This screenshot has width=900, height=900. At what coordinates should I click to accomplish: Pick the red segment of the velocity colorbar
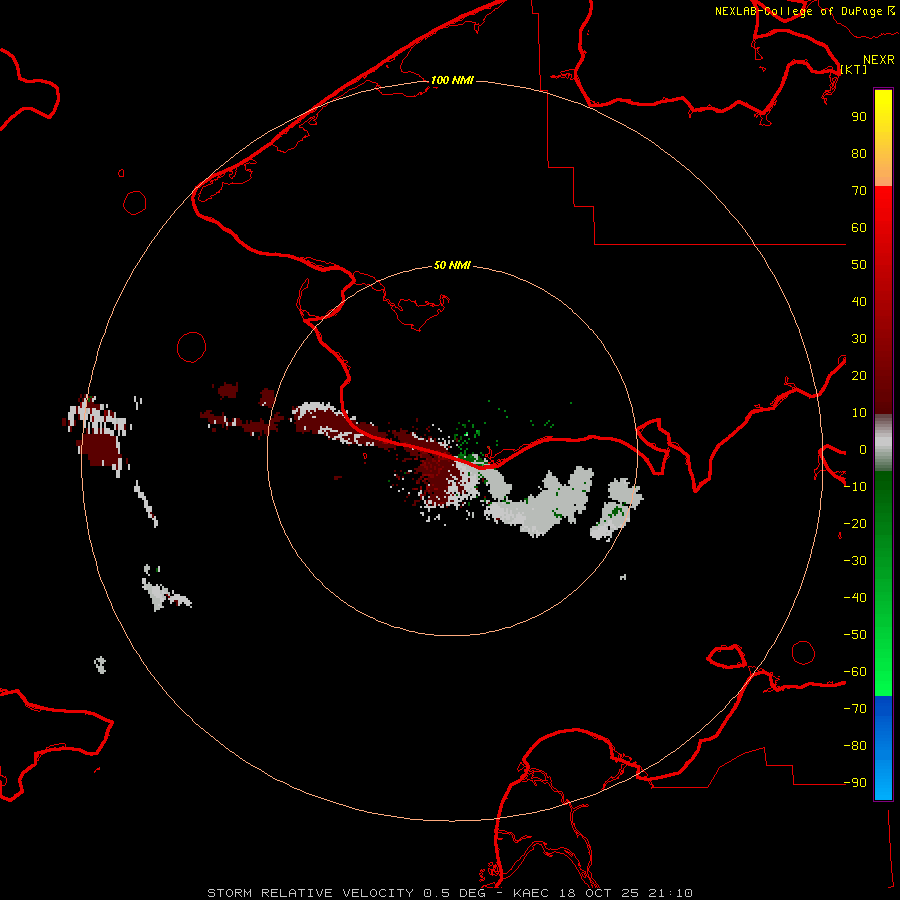883,300
